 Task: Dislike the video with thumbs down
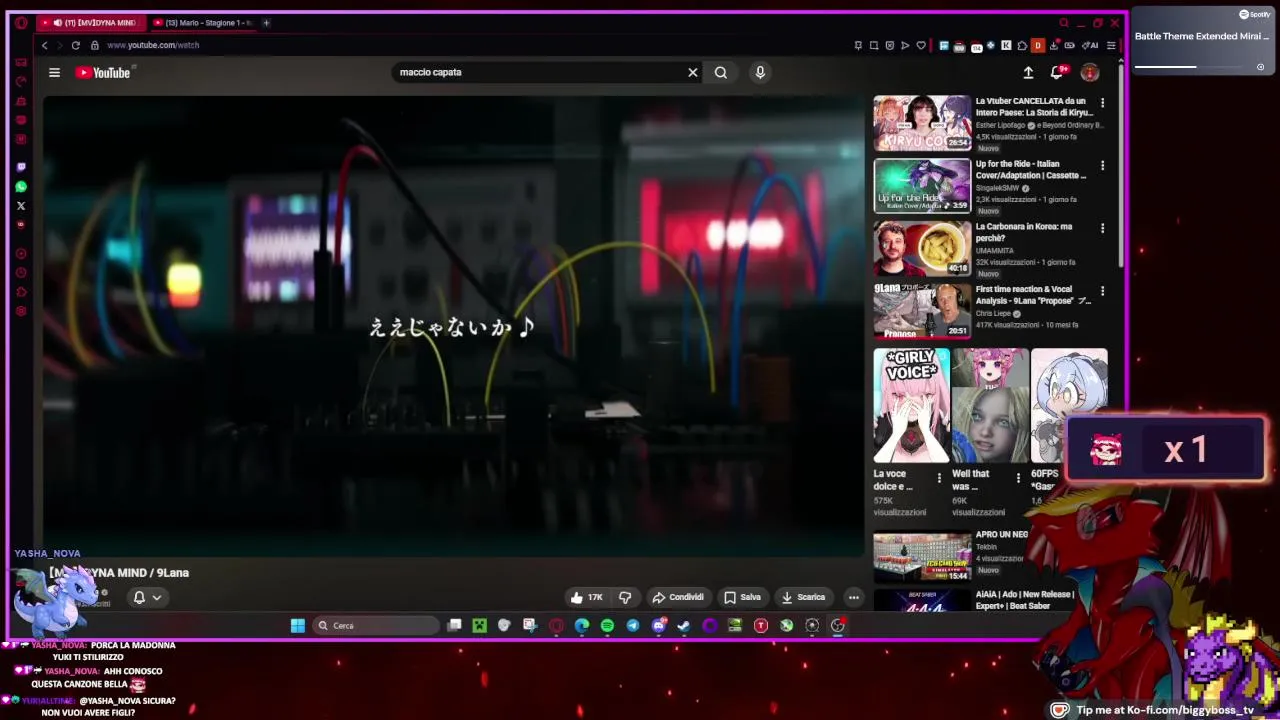click(x=625, y=597)
